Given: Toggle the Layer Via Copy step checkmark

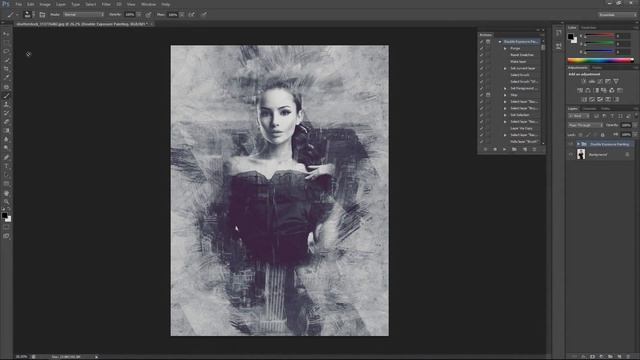Looking at the screenshot, I should (x=482, y=128).
